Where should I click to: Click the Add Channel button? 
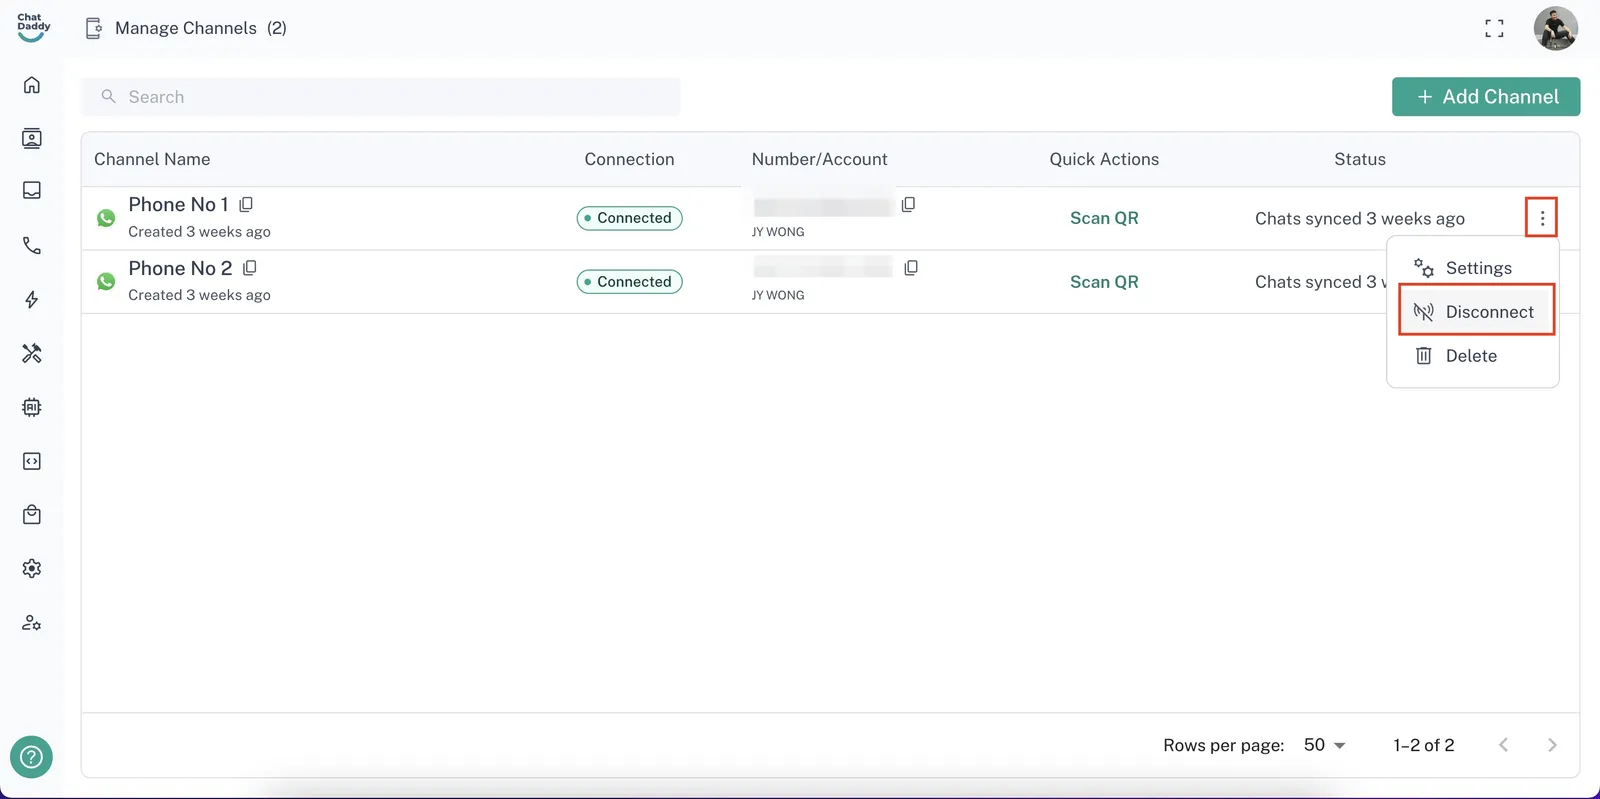pos(1486,97)
